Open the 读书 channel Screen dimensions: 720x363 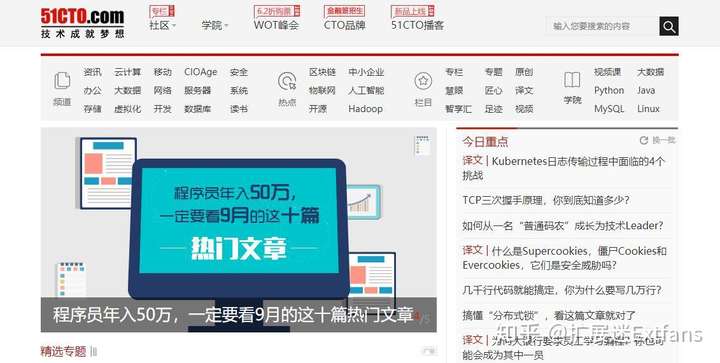pyautogui.click(x=239, y=109)
